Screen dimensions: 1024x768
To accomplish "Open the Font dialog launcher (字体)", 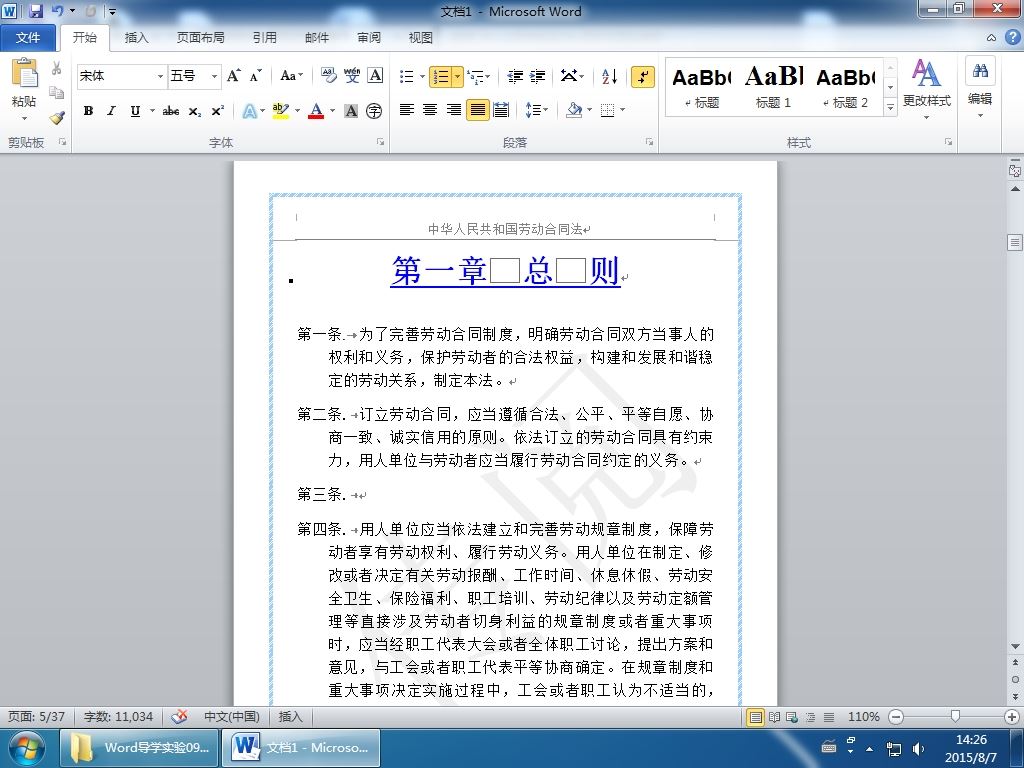I will pos(380,142).
